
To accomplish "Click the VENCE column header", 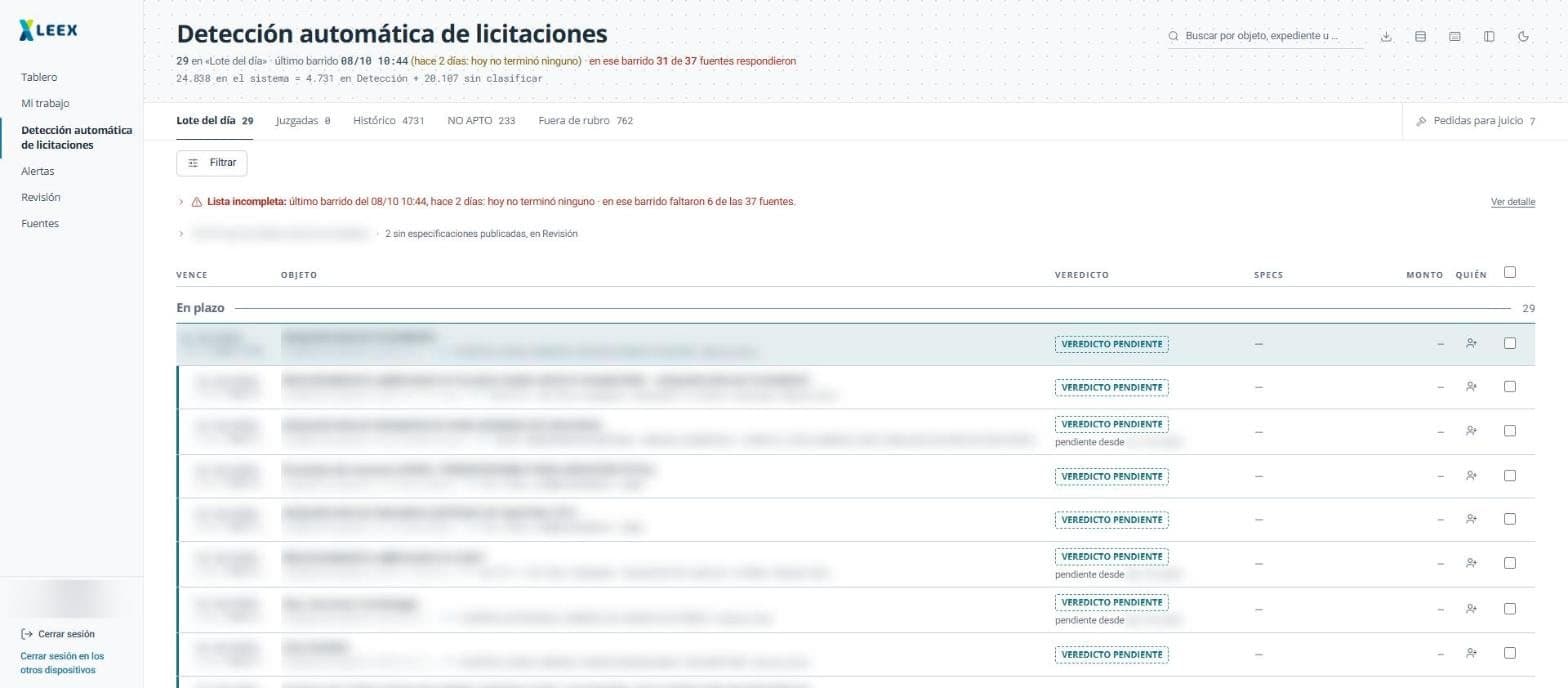I will 192,275.
